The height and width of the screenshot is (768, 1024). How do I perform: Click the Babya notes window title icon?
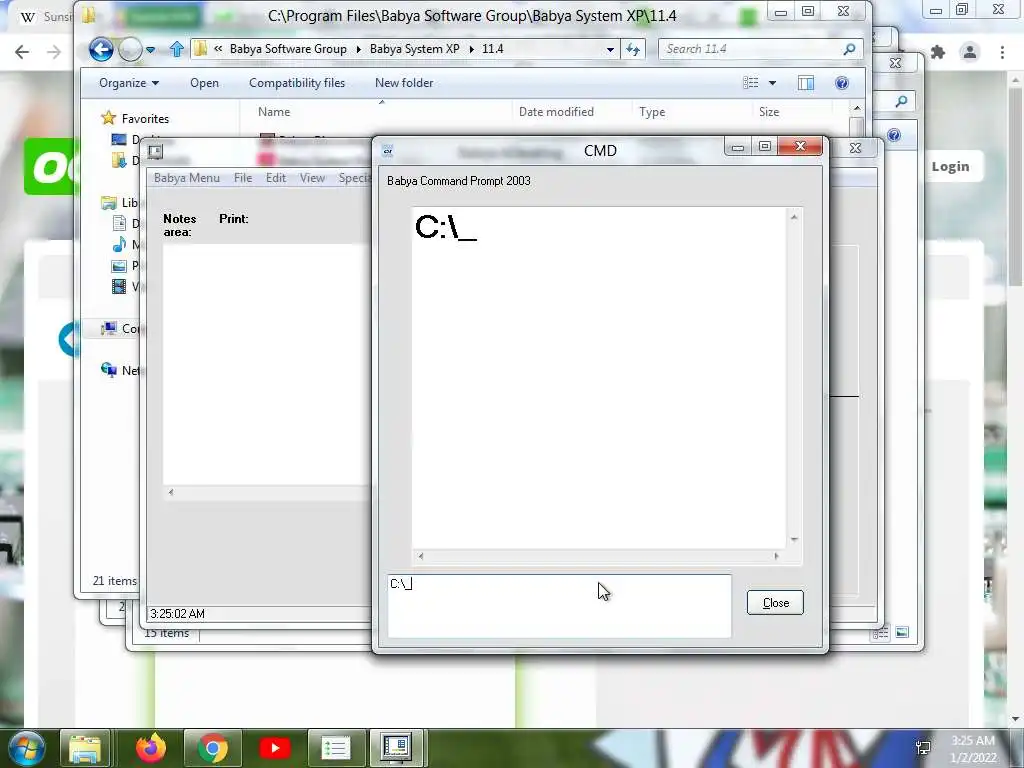155,152
